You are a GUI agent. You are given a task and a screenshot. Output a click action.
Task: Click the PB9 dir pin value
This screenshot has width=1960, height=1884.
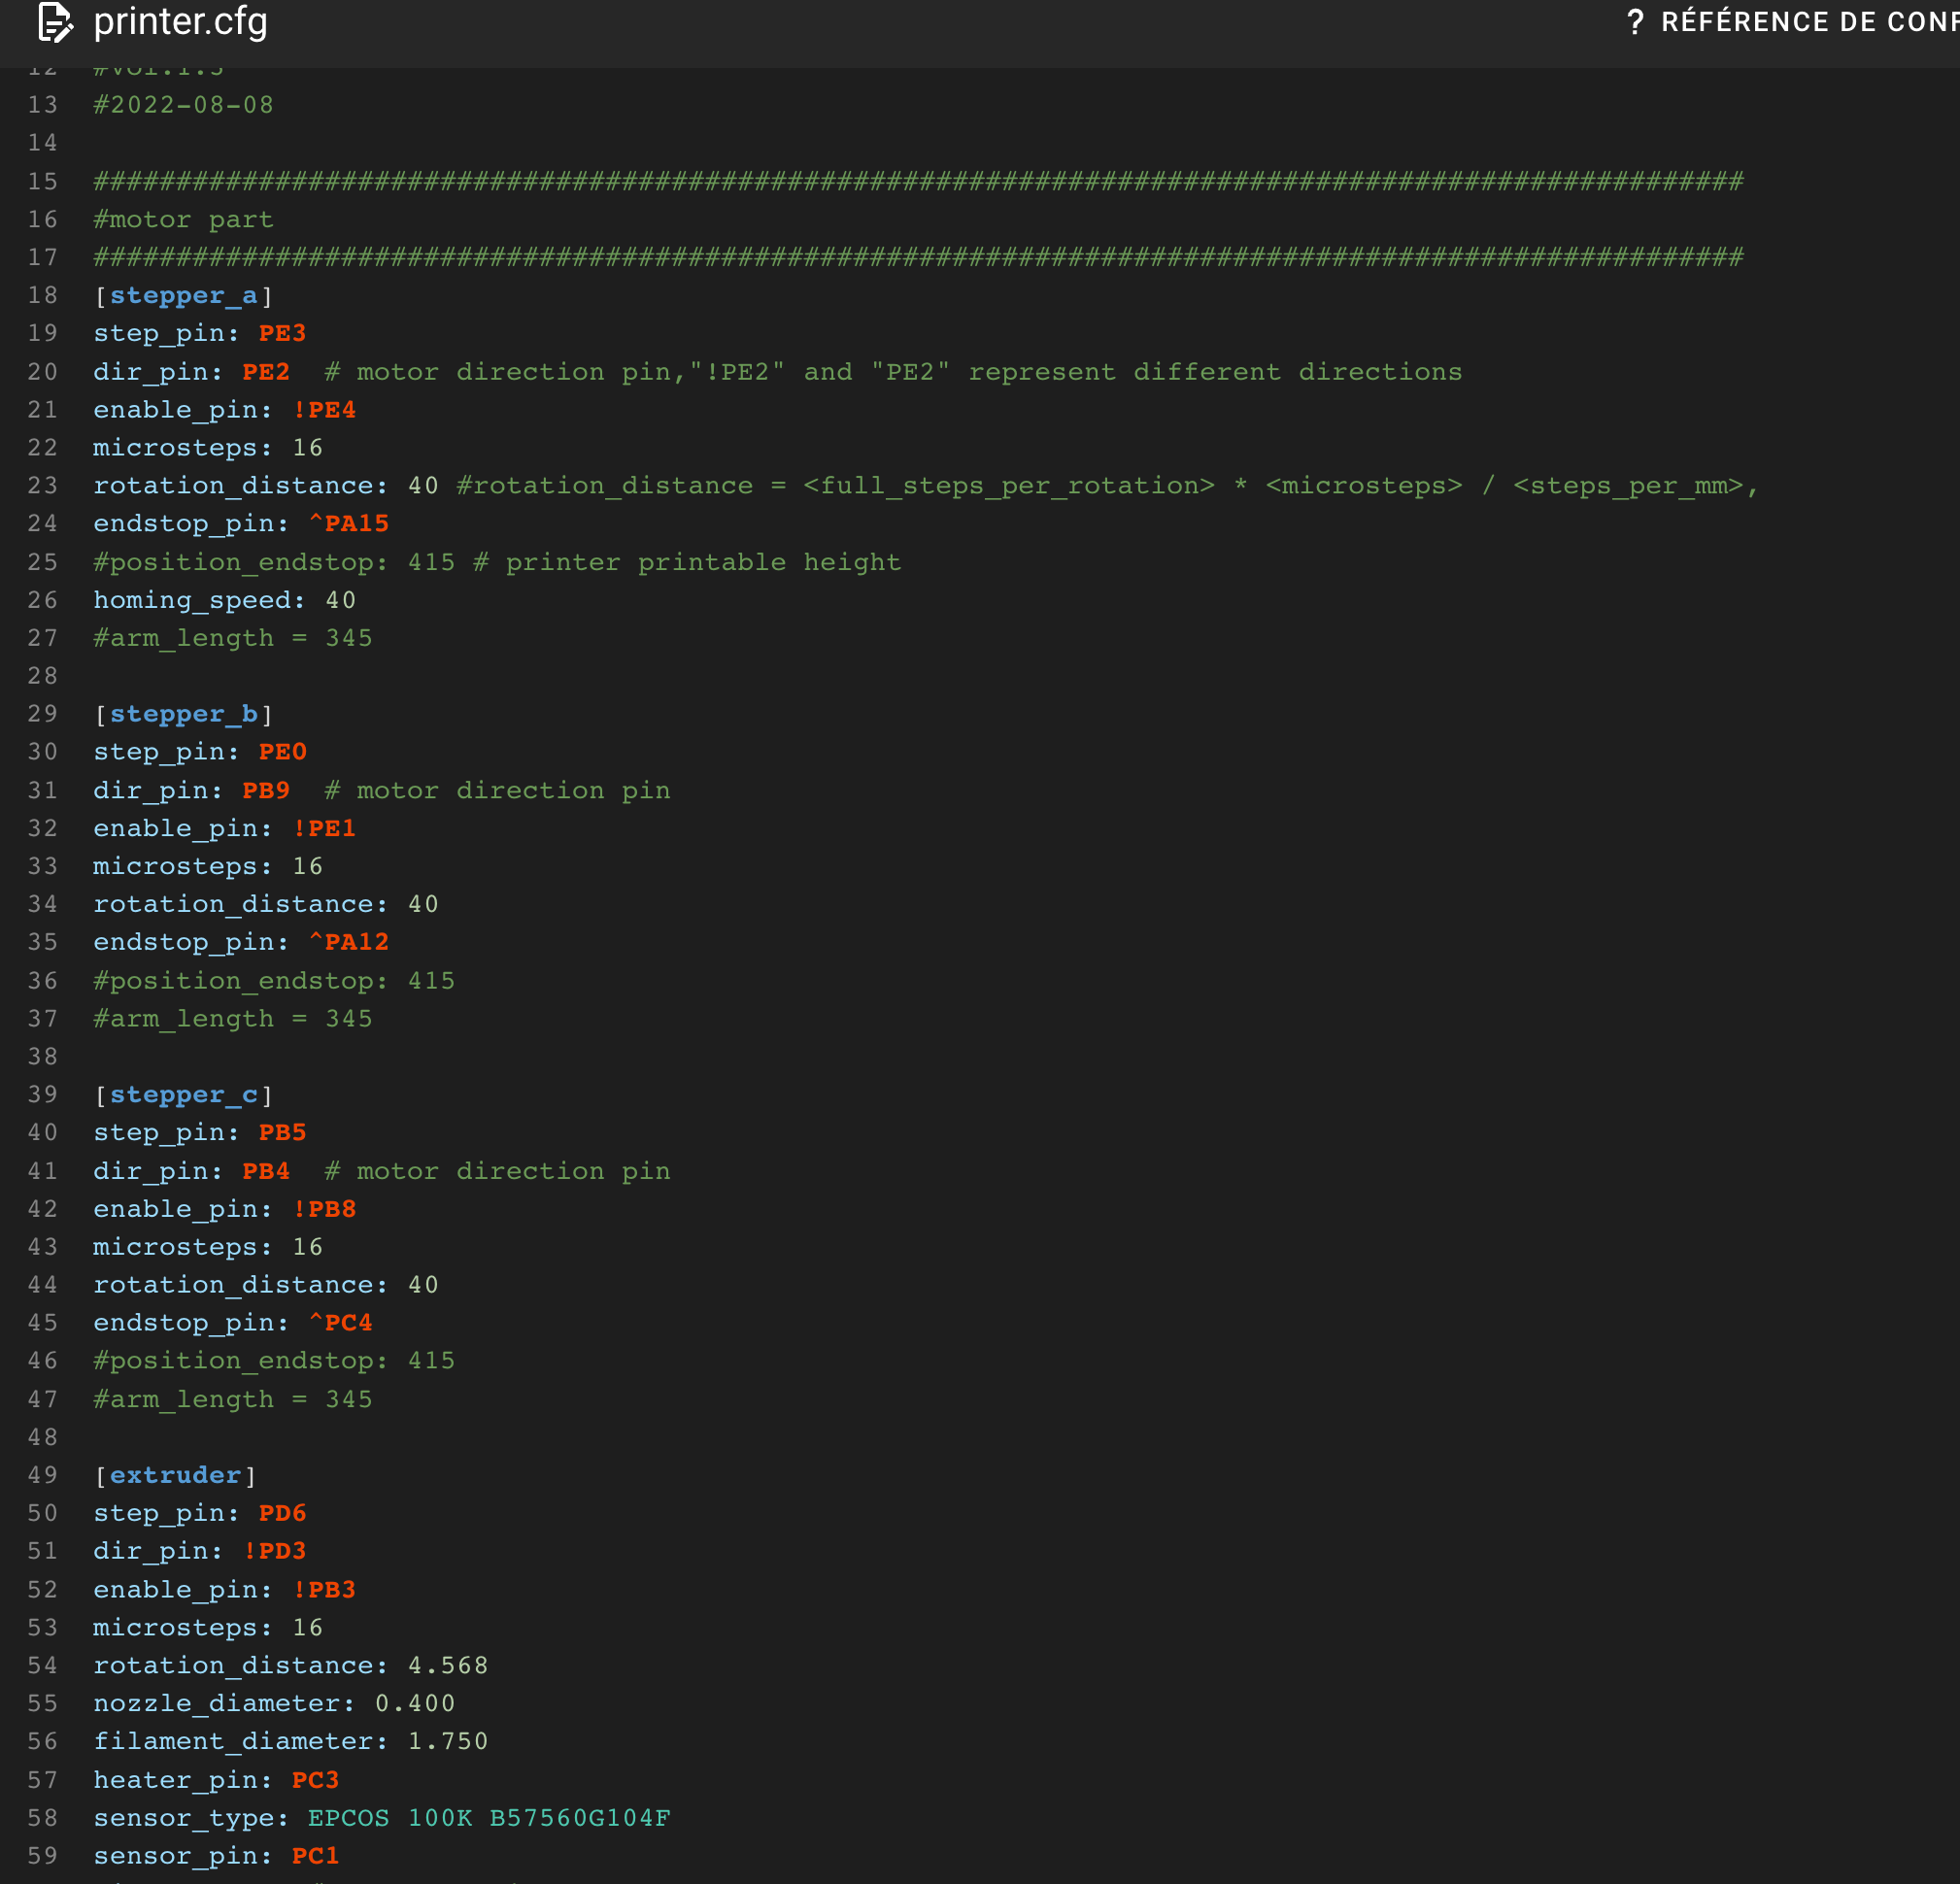266,790
